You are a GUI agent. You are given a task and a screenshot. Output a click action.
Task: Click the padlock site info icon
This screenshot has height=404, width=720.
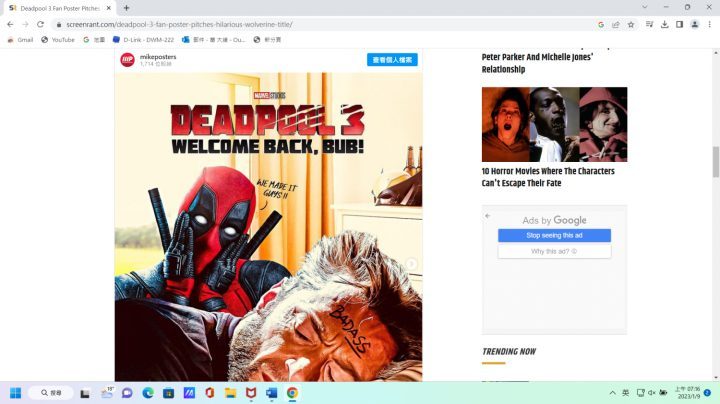58,24
